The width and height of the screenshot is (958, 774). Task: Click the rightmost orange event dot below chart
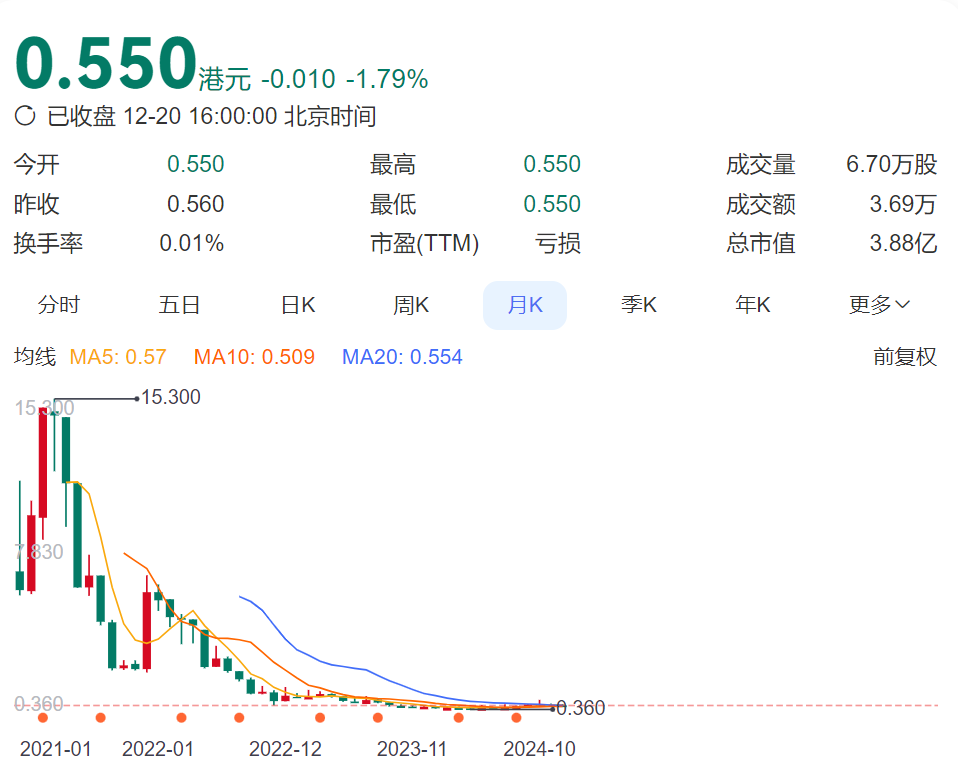click(516, 717)
